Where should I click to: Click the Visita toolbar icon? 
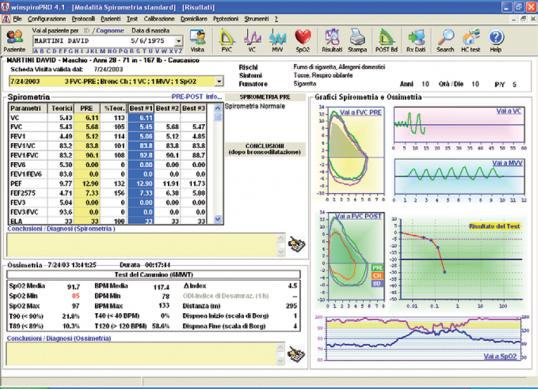[x=197, y=40]
